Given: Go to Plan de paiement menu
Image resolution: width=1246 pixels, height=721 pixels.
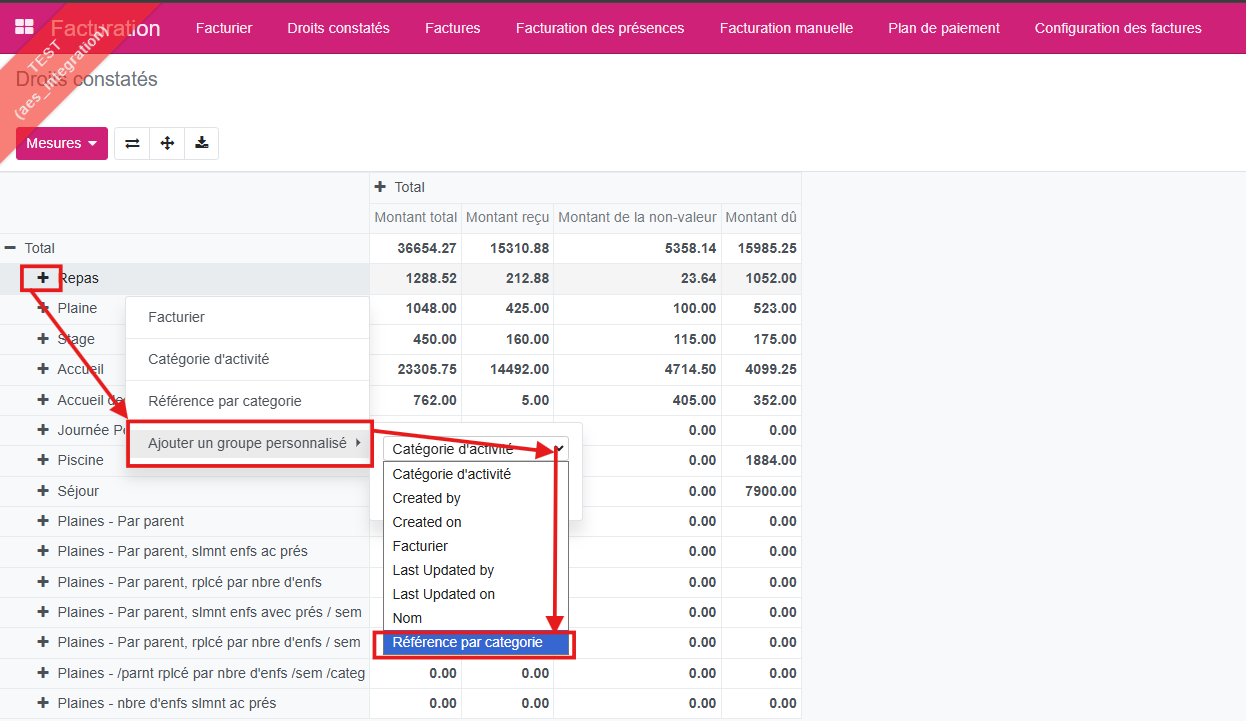Looking at the screenshot, I should tap(944, 28).
